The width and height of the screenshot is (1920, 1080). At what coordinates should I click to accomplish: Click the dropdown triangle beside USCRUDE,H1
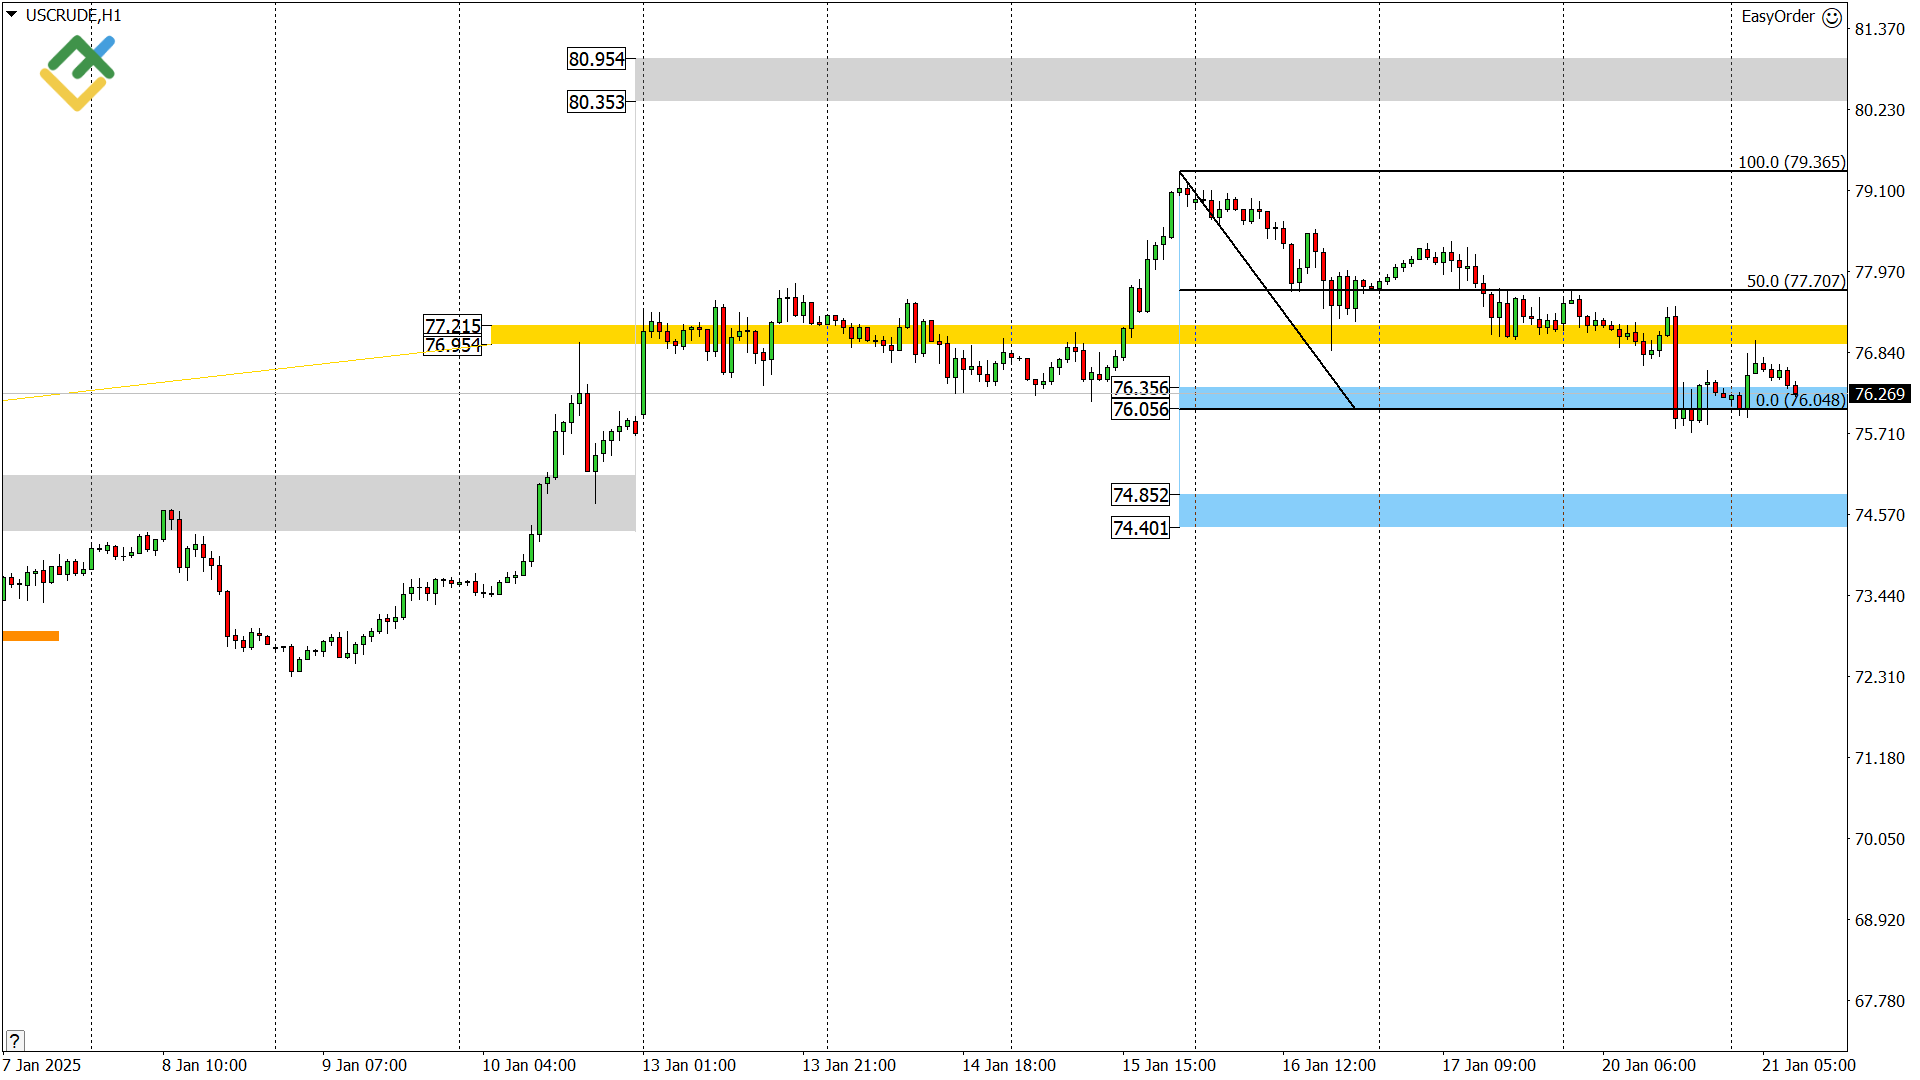pos(12,15)
